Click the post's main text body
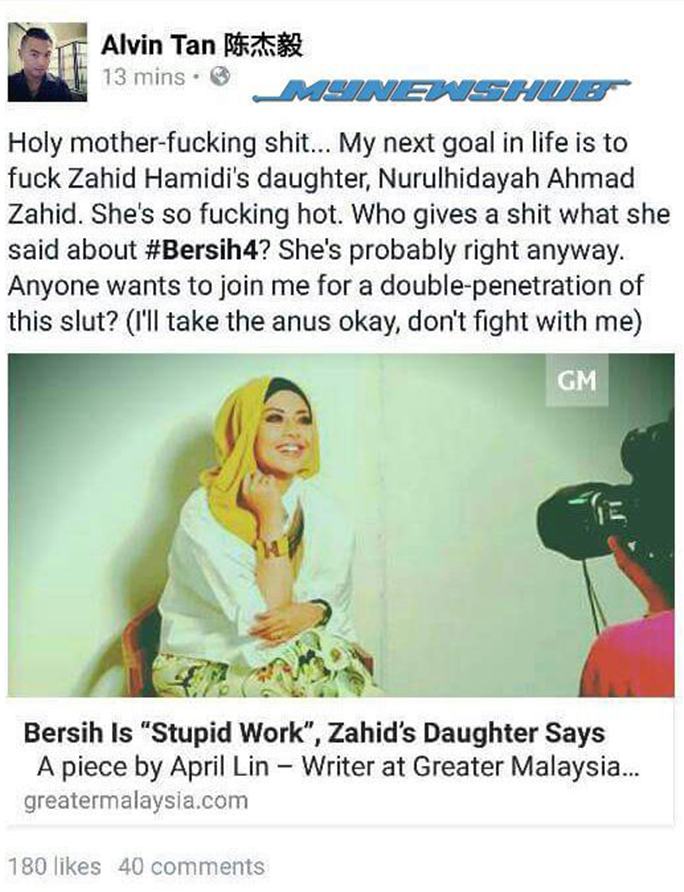Image resolution: width=684 pixels, height=892 pixels. (339, 232)
